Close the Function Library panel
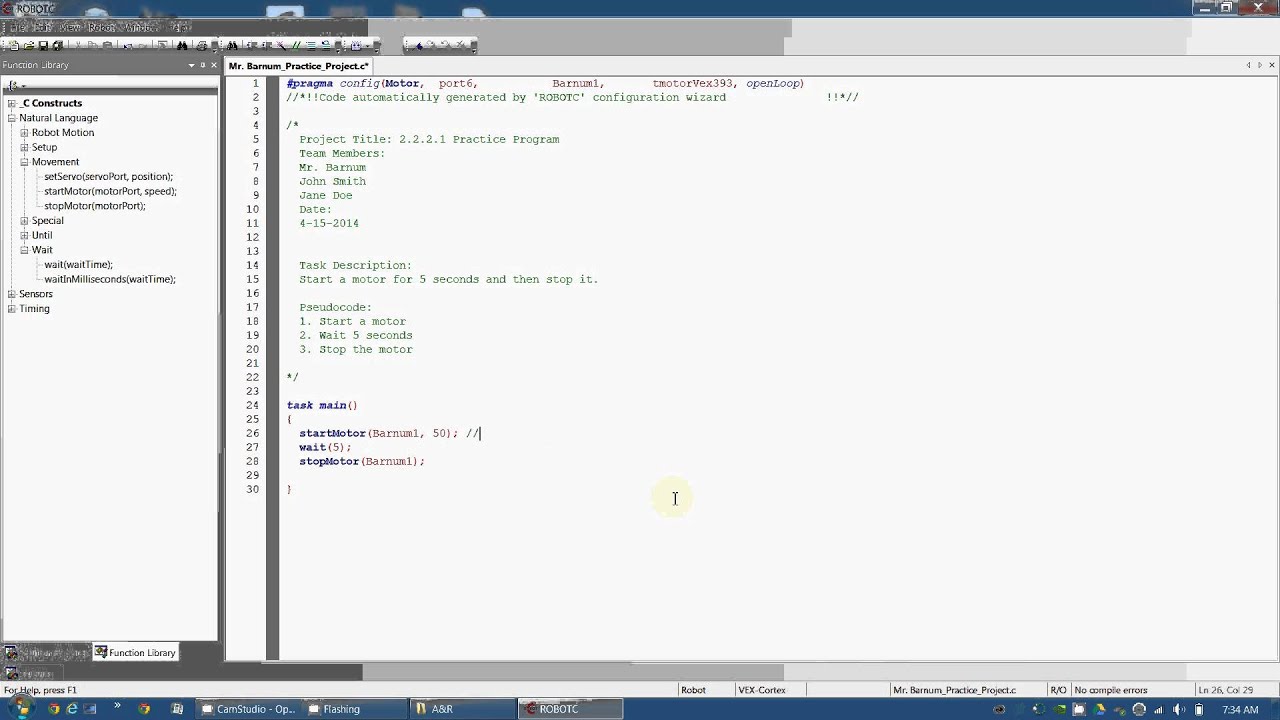Viewport: 1280px width, 720px height. 214,65
